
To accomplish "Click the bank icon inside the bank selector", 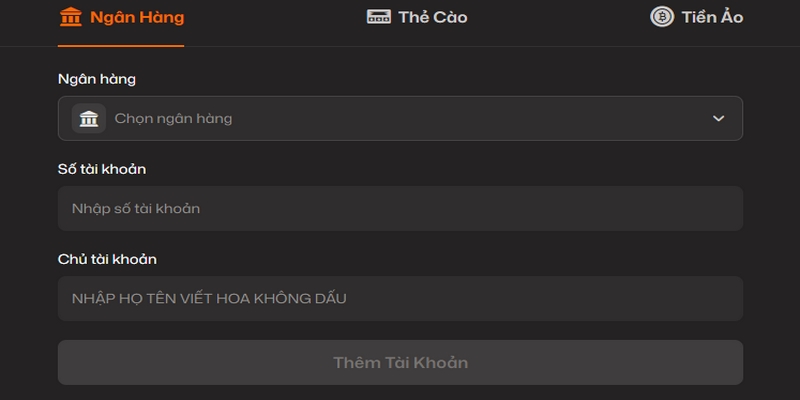I will pos(89,118).
